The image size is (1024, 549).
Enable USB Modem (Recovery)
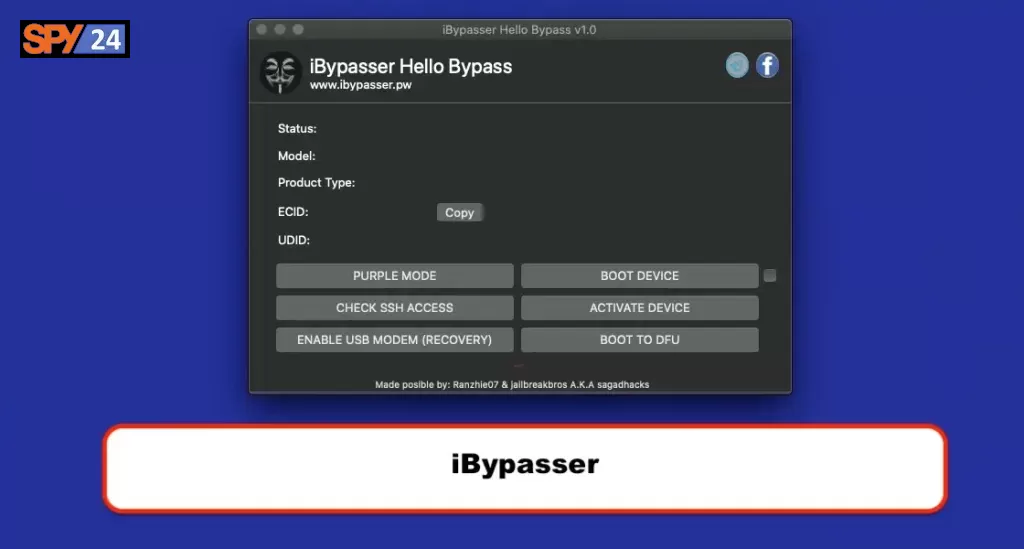coord(394,339)
